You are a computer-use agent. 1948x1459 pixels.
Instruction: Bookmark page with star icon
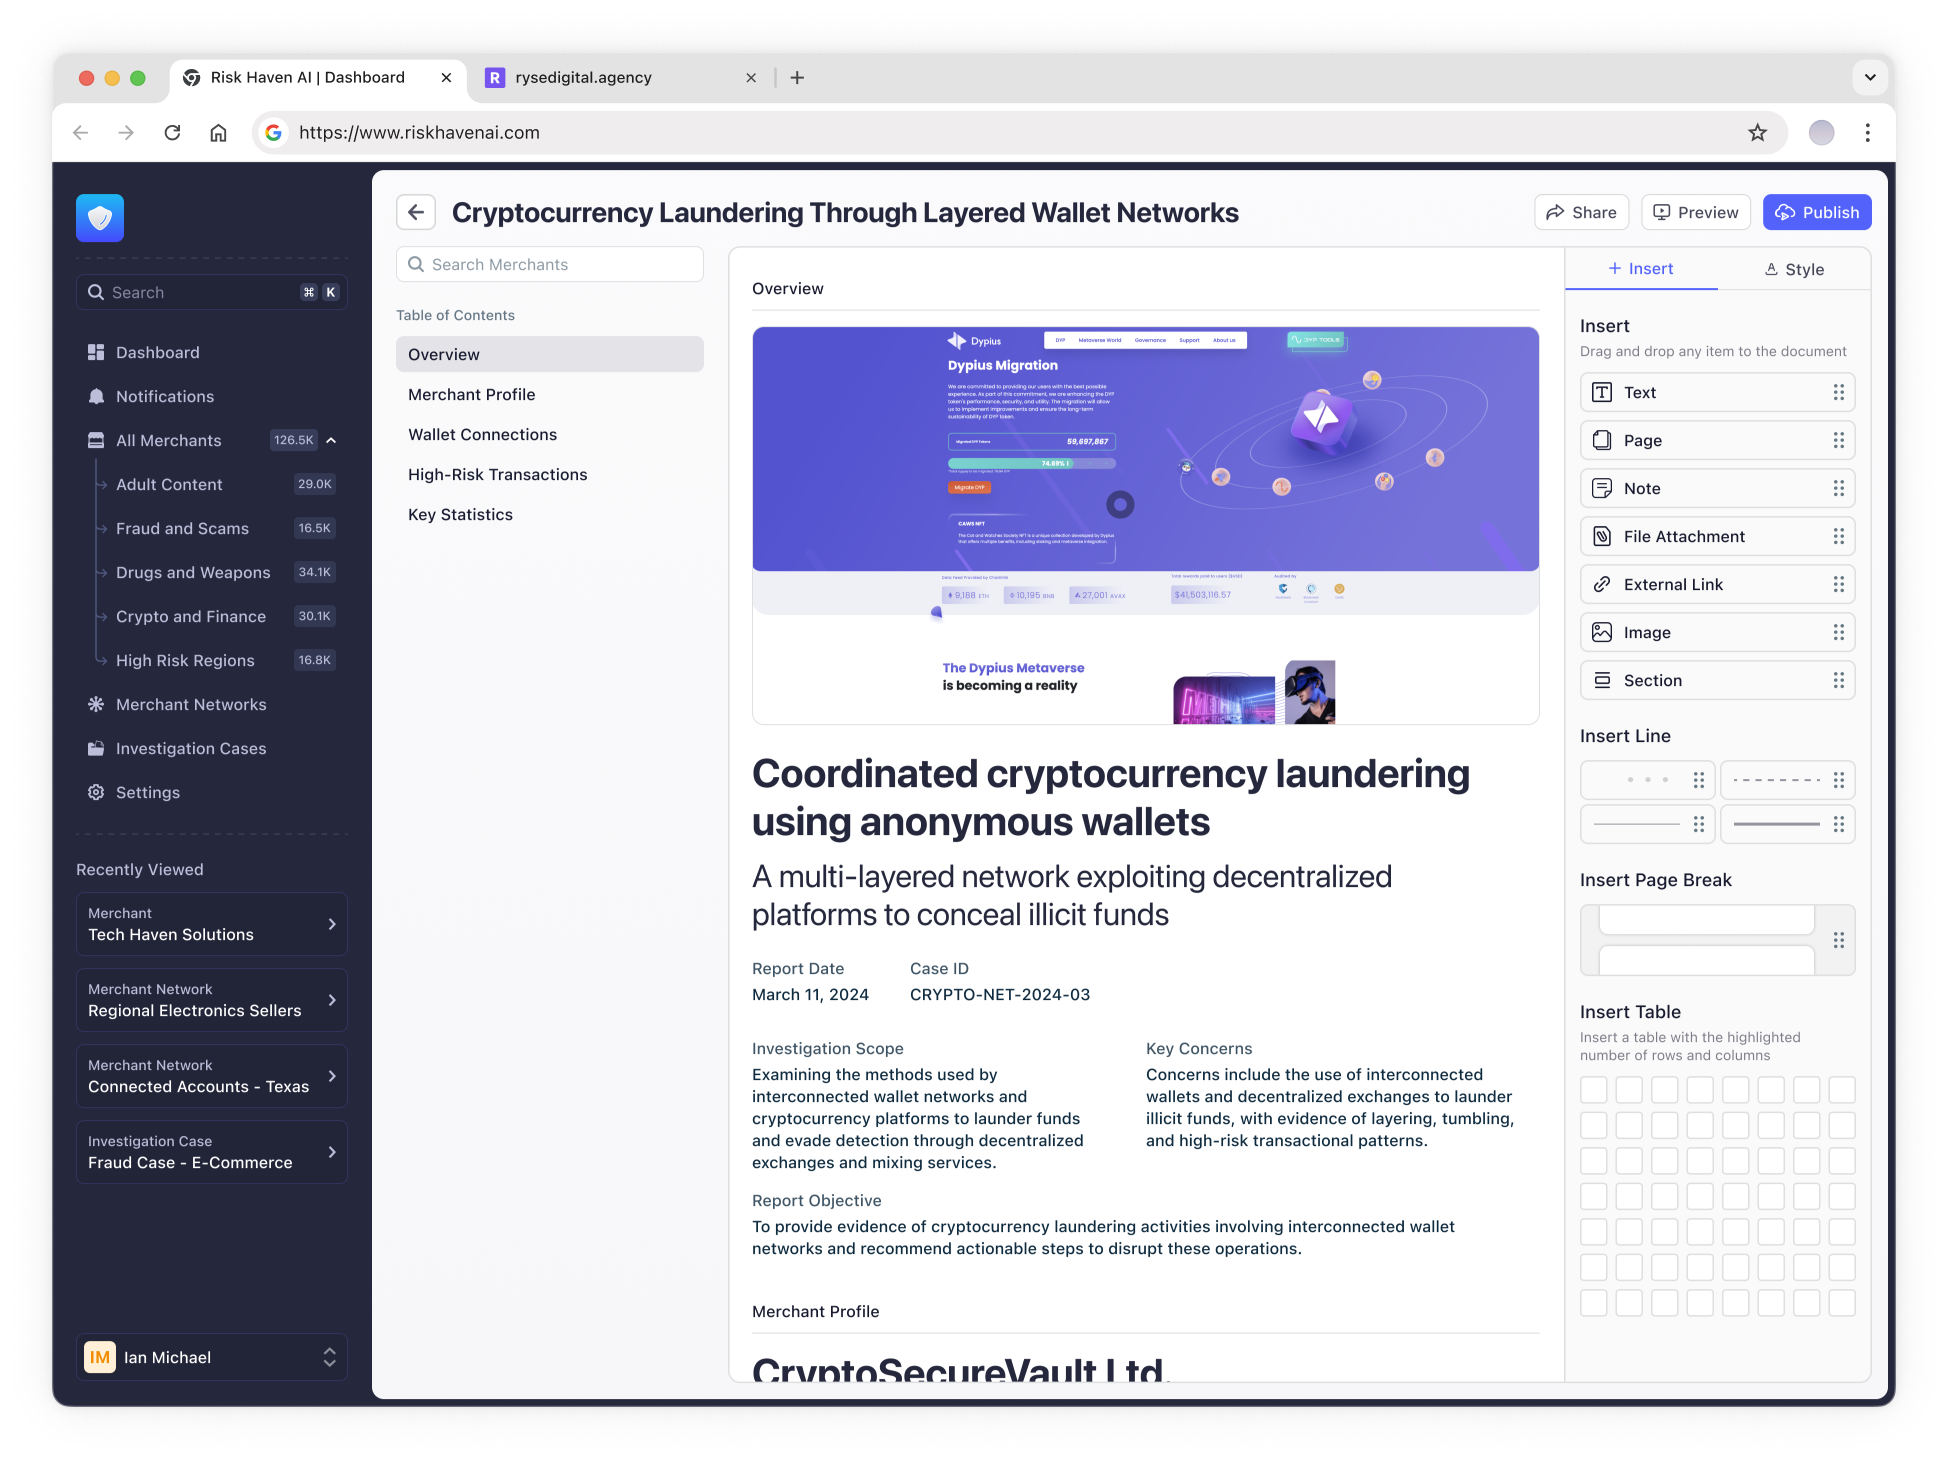pos(1757,132)
